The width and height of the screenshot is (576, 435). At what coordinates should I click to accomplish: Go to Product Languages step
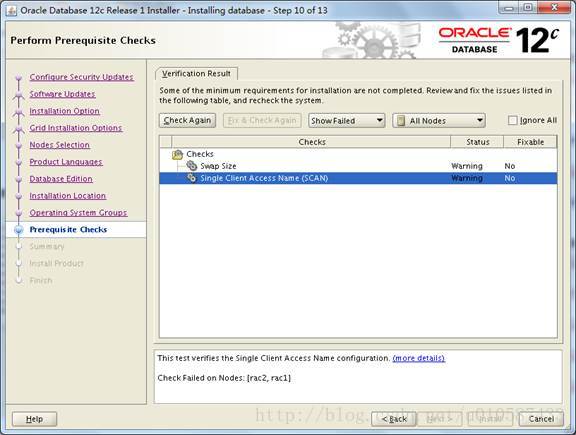(x=66, y=162)
